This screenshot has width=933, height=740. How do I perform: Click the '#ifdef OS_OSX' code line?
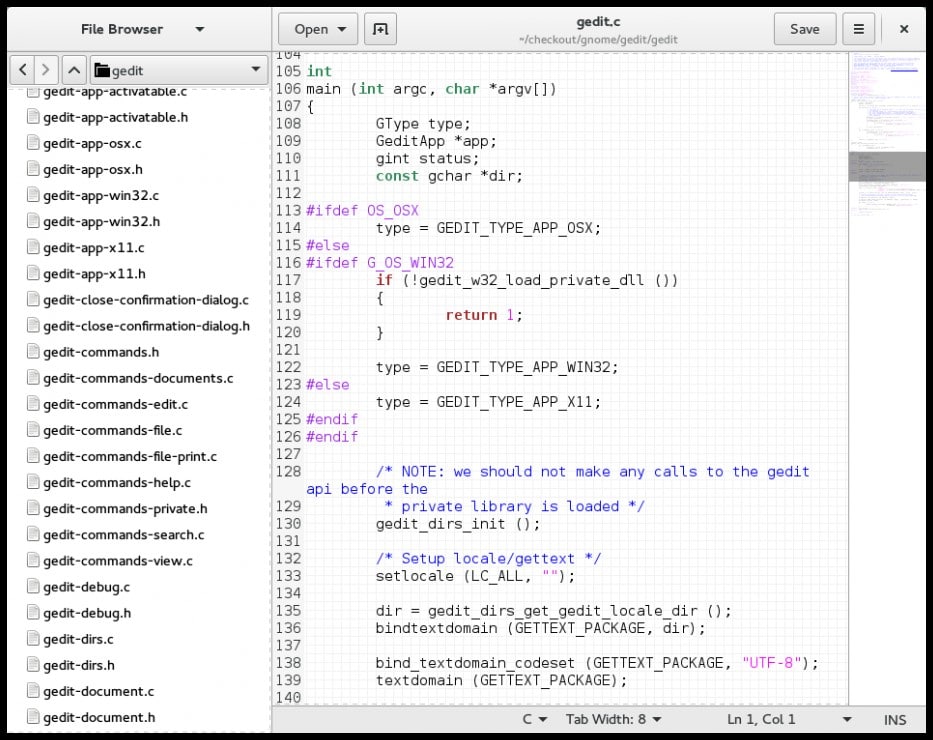tap(362, 211)
